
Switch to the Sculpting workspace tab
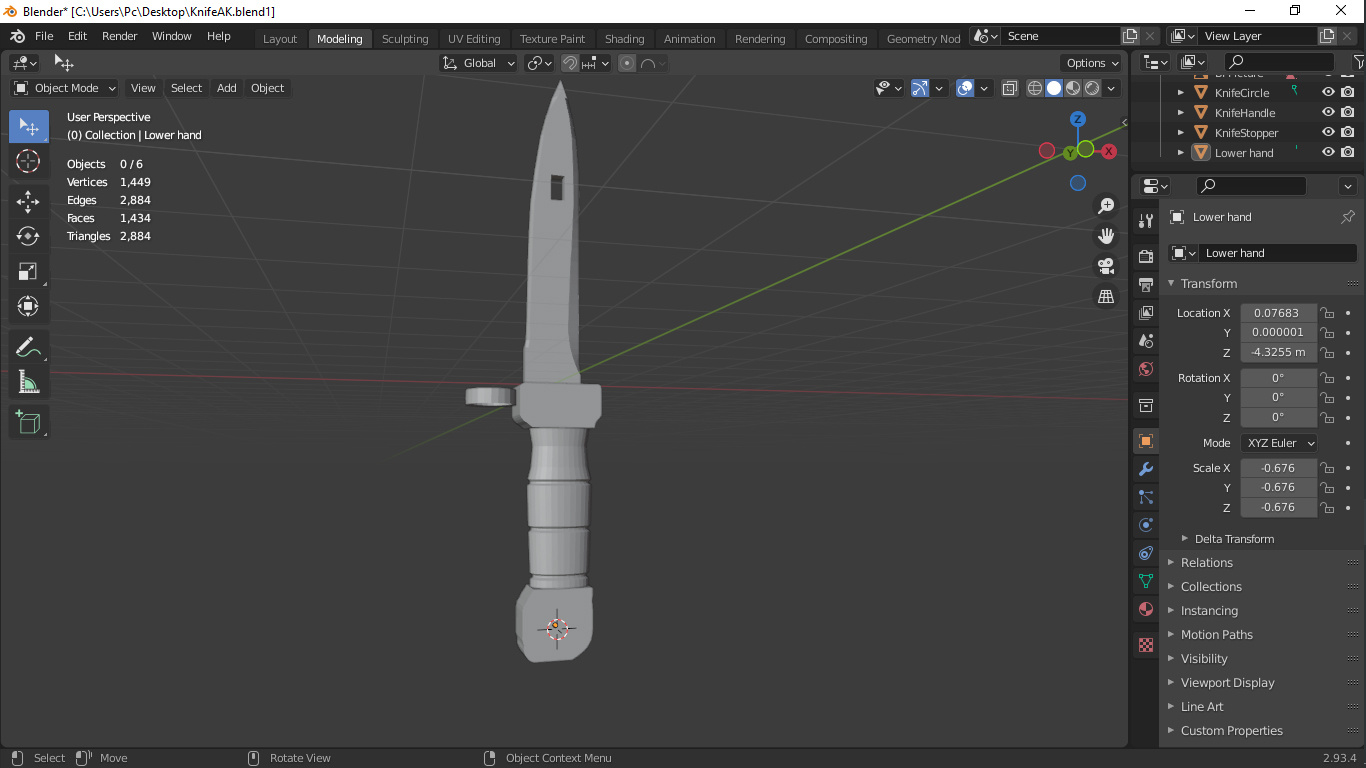coord(405,39)
